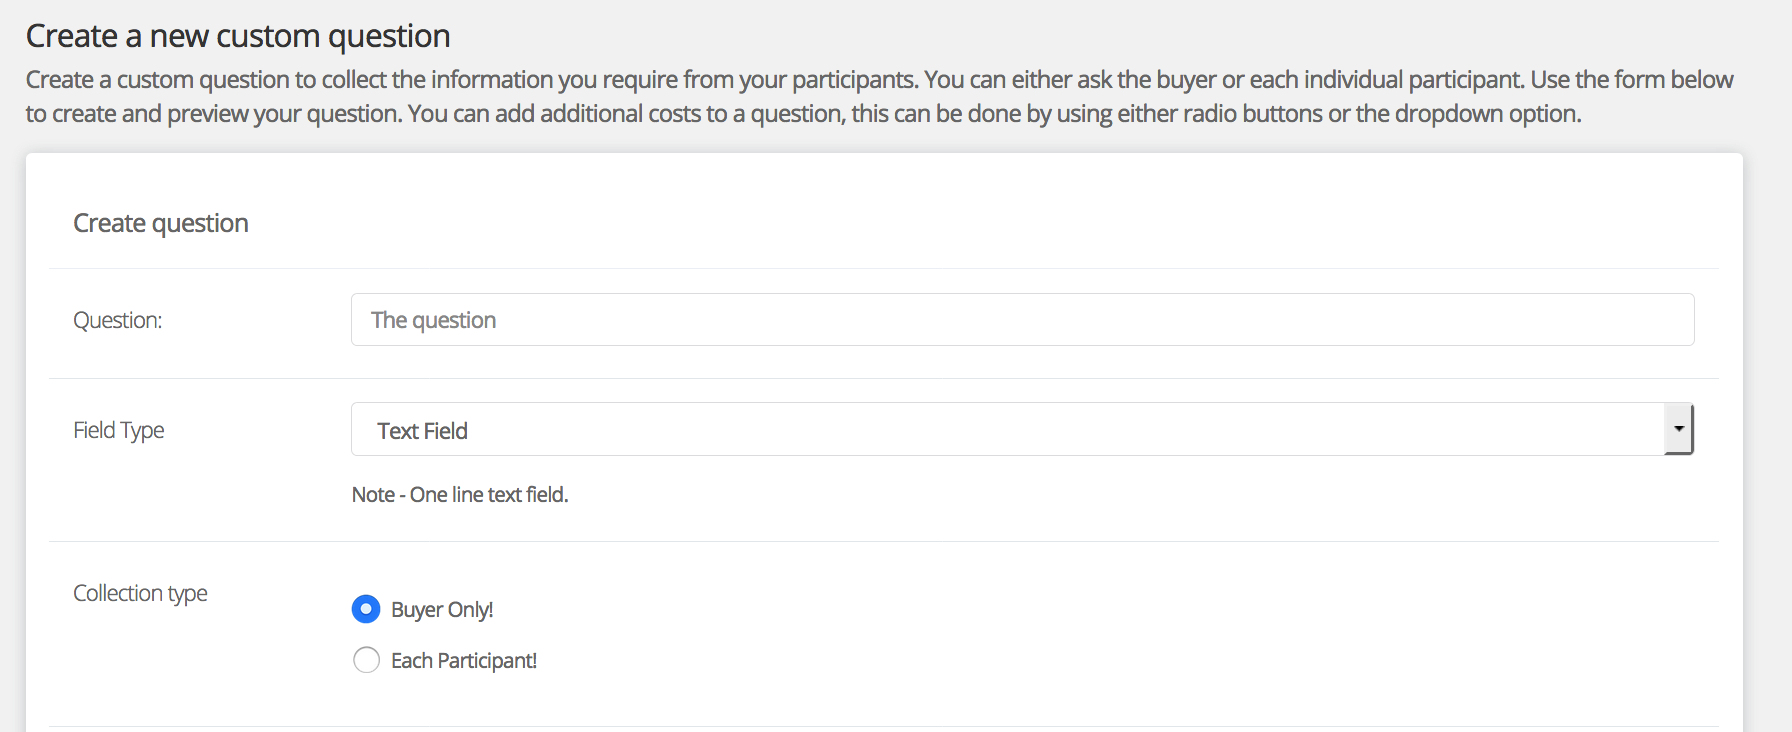Open the Field Type dropdown
The width and height of the screenshot is (1792, 732).
(x=1008, y=430)
